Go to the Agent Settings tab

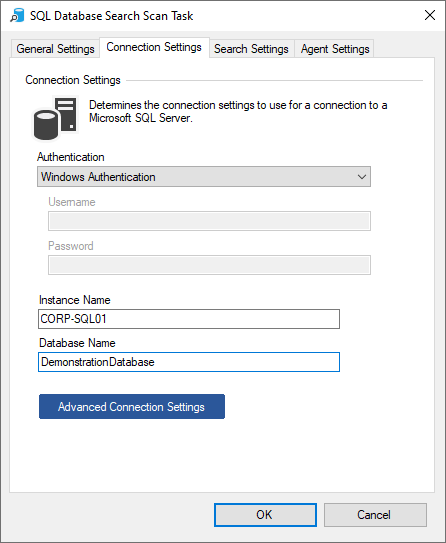click(335, 49)
